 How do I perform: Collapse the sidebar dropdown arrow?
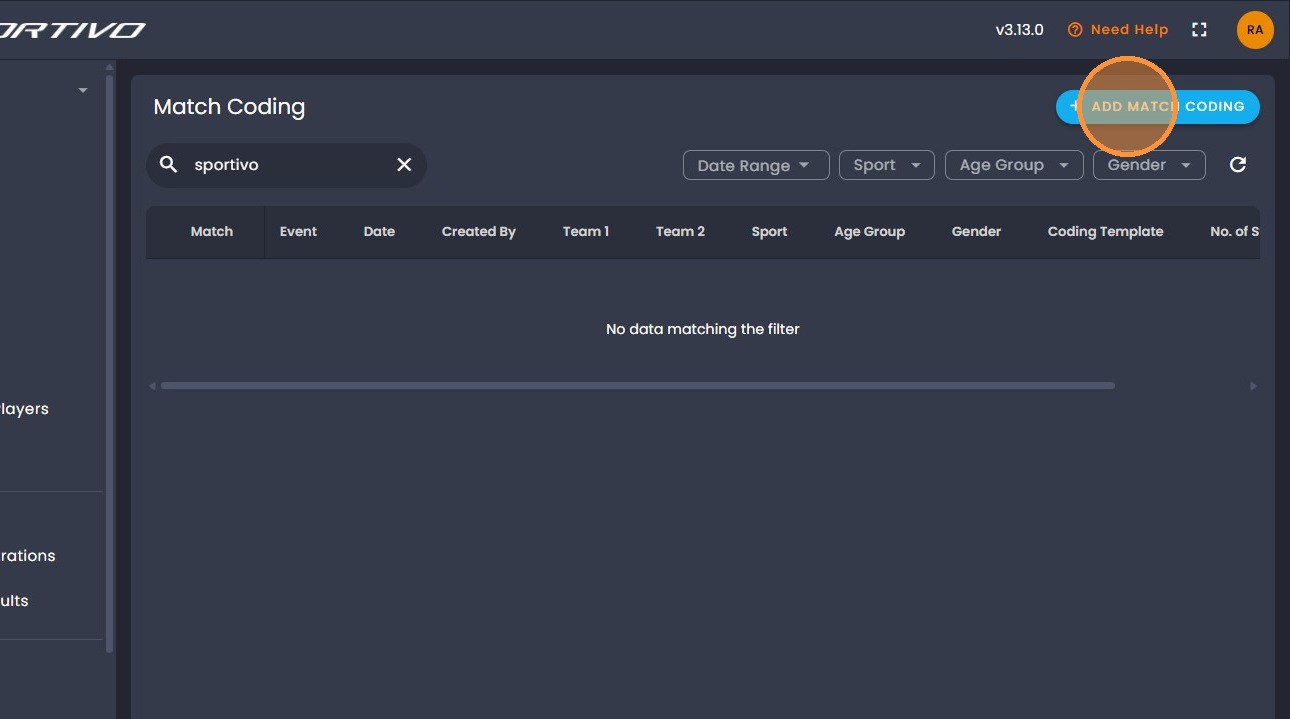click(x=83, y=91)
